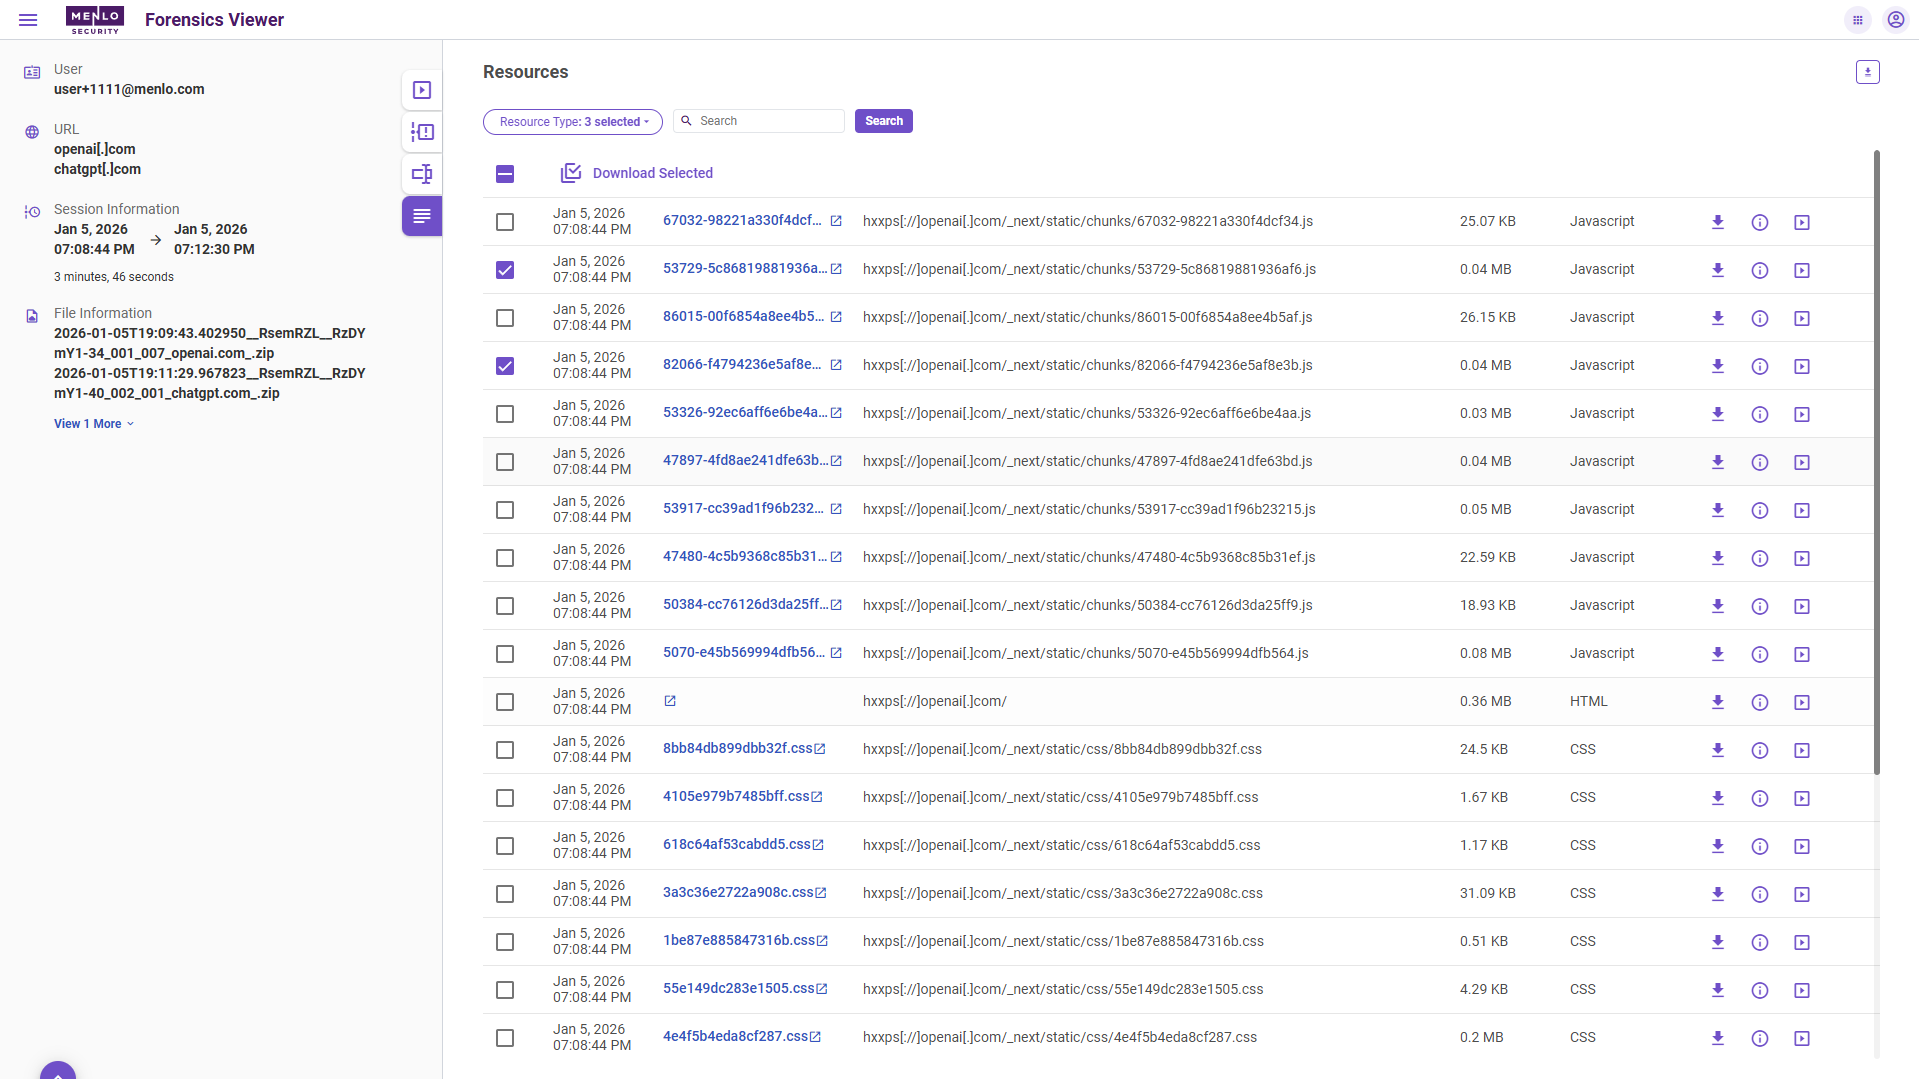
Task: Open 82066-f4794236e5af8e3b.js in new tab icon
Action: point(836,365)
